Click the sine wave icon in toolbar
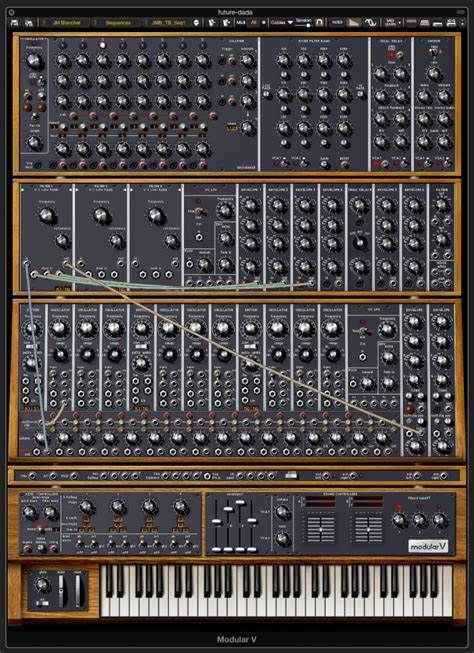This screenshot has width=474, height=653. [370, 22]
